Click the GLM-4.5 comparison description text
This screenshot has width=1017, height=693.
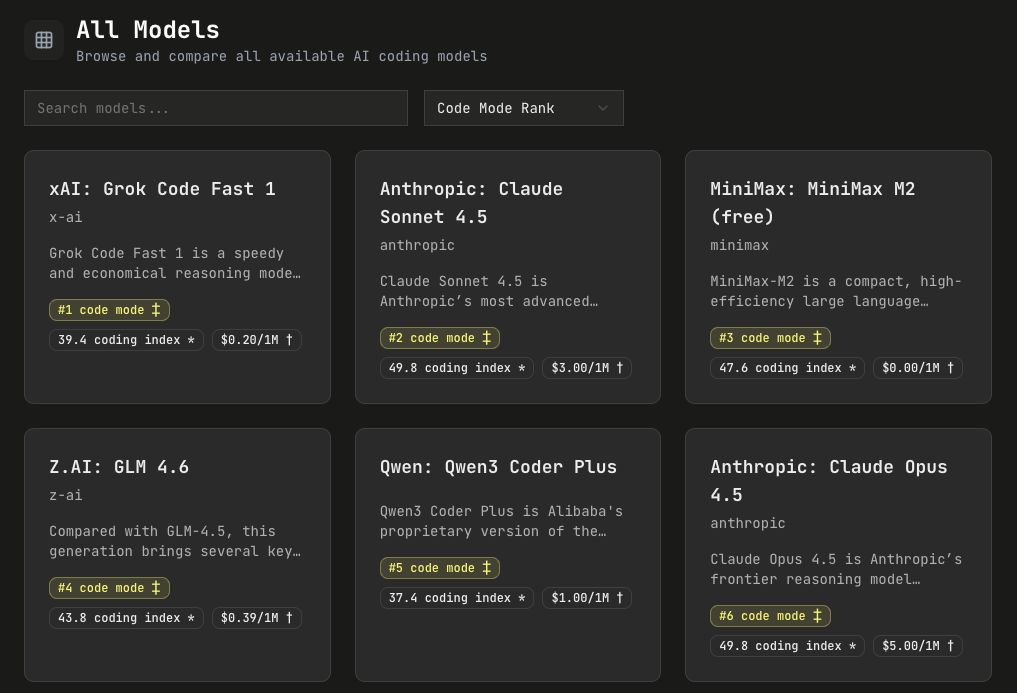(x=175, y=541)
